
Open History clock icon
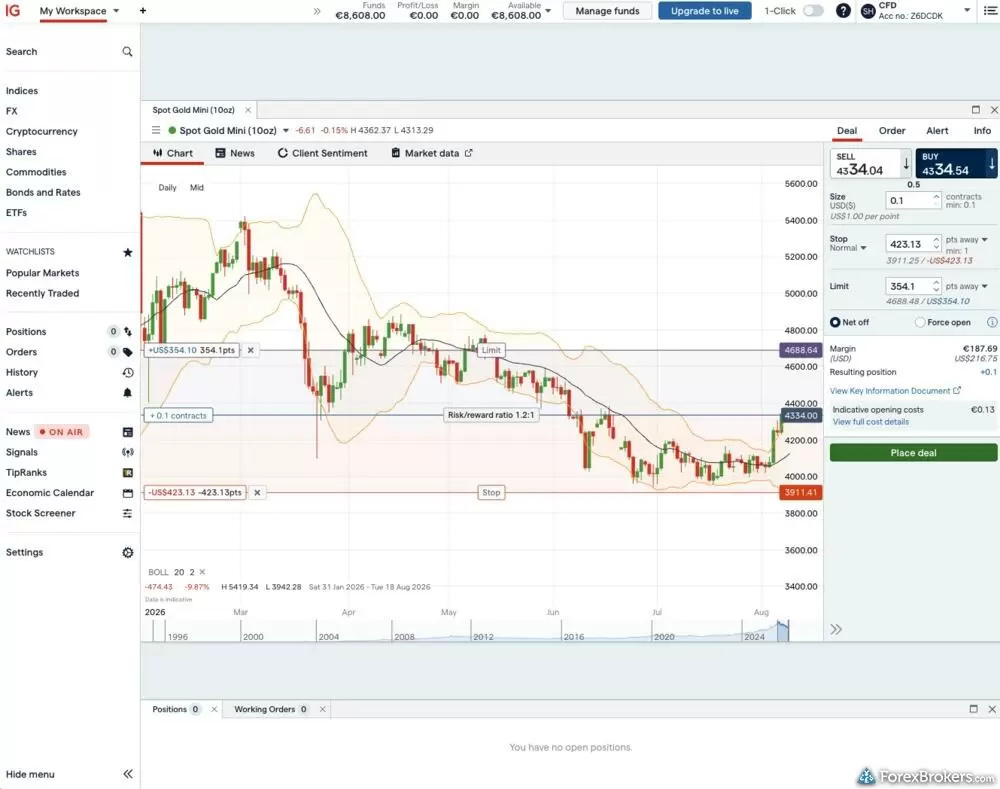pyautogui.click(x=128, y=372)
